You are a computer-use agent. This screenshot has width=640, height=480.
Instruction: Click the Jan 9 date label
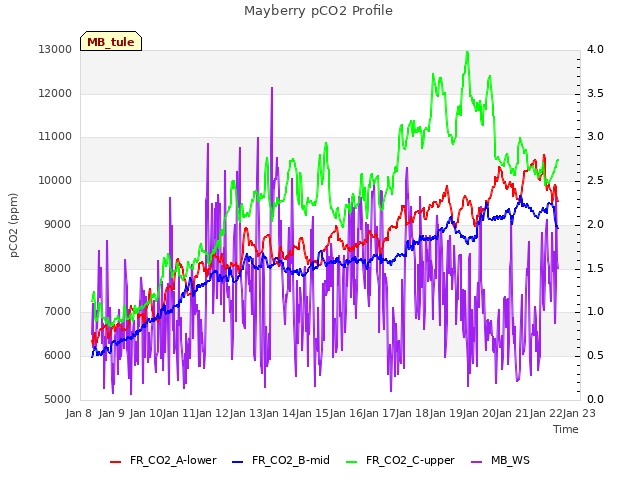(x=111, y=413)
